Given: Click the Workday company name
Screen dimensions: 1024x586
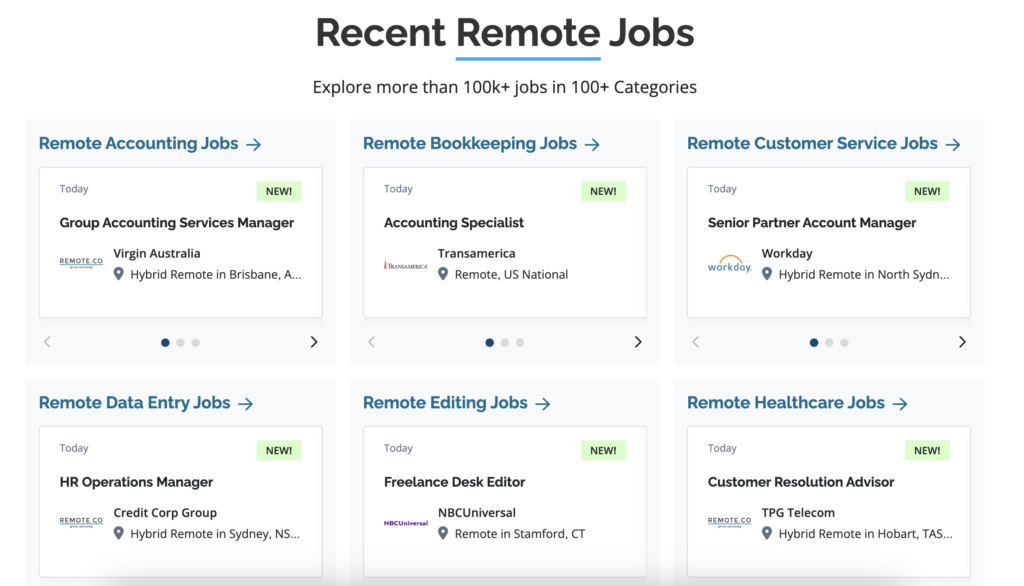Looking at the screenshot, I should 787,253.
